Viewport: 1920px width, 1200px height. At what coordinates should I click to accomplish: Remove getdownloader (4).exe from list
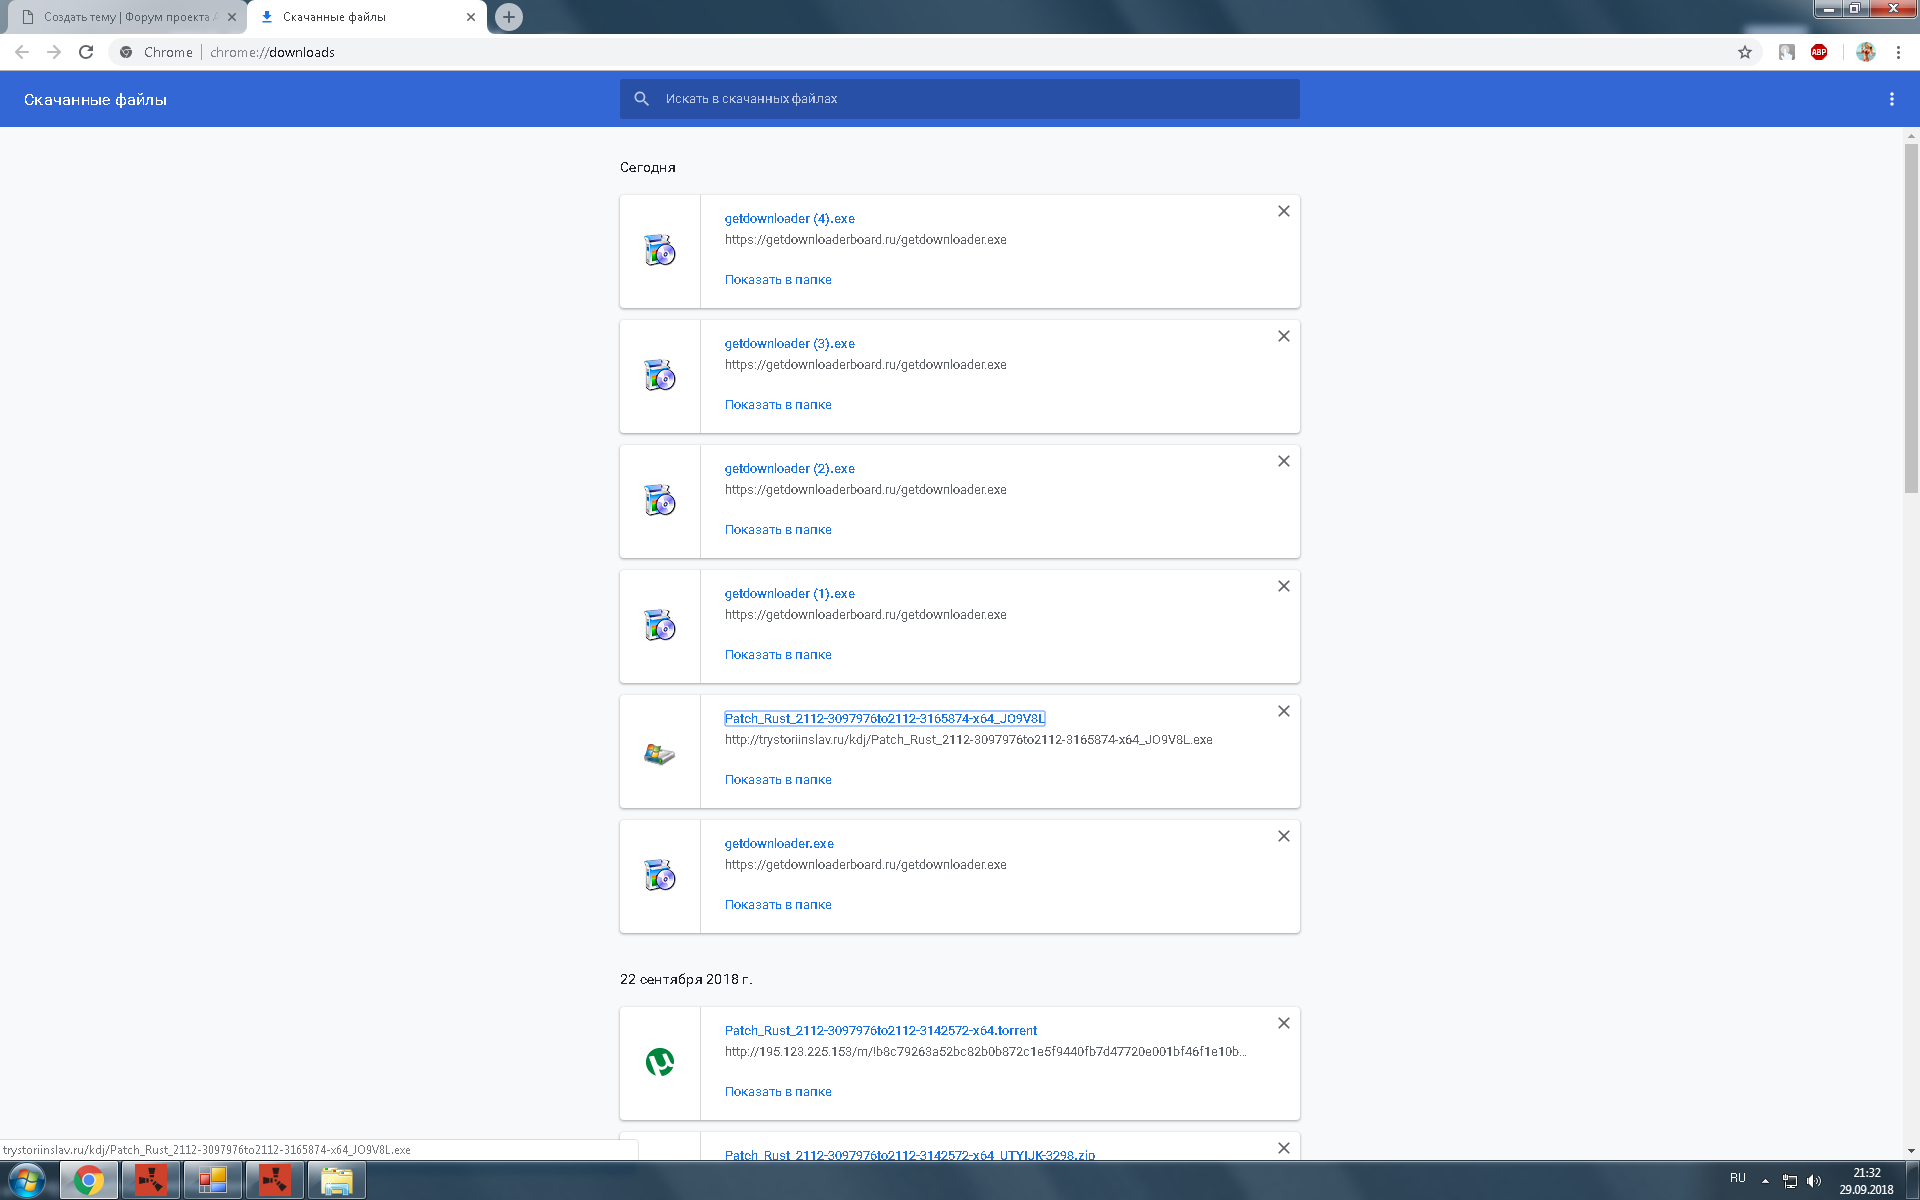pyautogui.click(x=1283, y=211)
